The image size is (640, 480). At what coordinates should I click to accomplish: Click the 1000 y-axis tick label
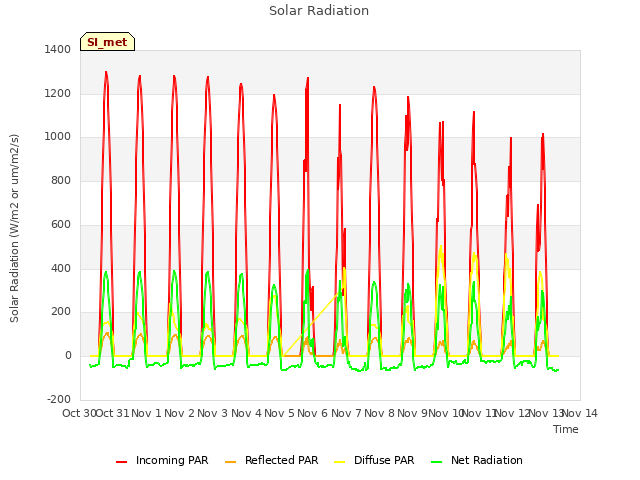(58, 137)
